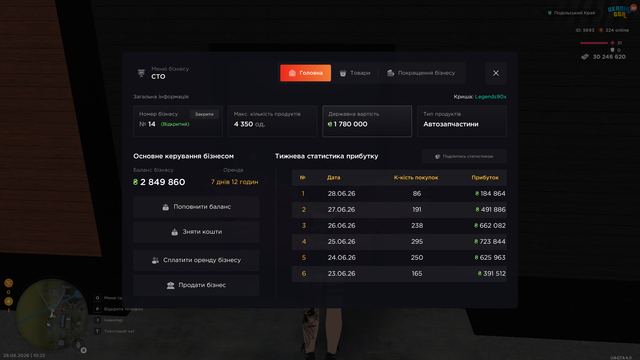The image size is (640, 360).
Task: Click the Інвентар hint in HUD
Action: coord(113,320)
